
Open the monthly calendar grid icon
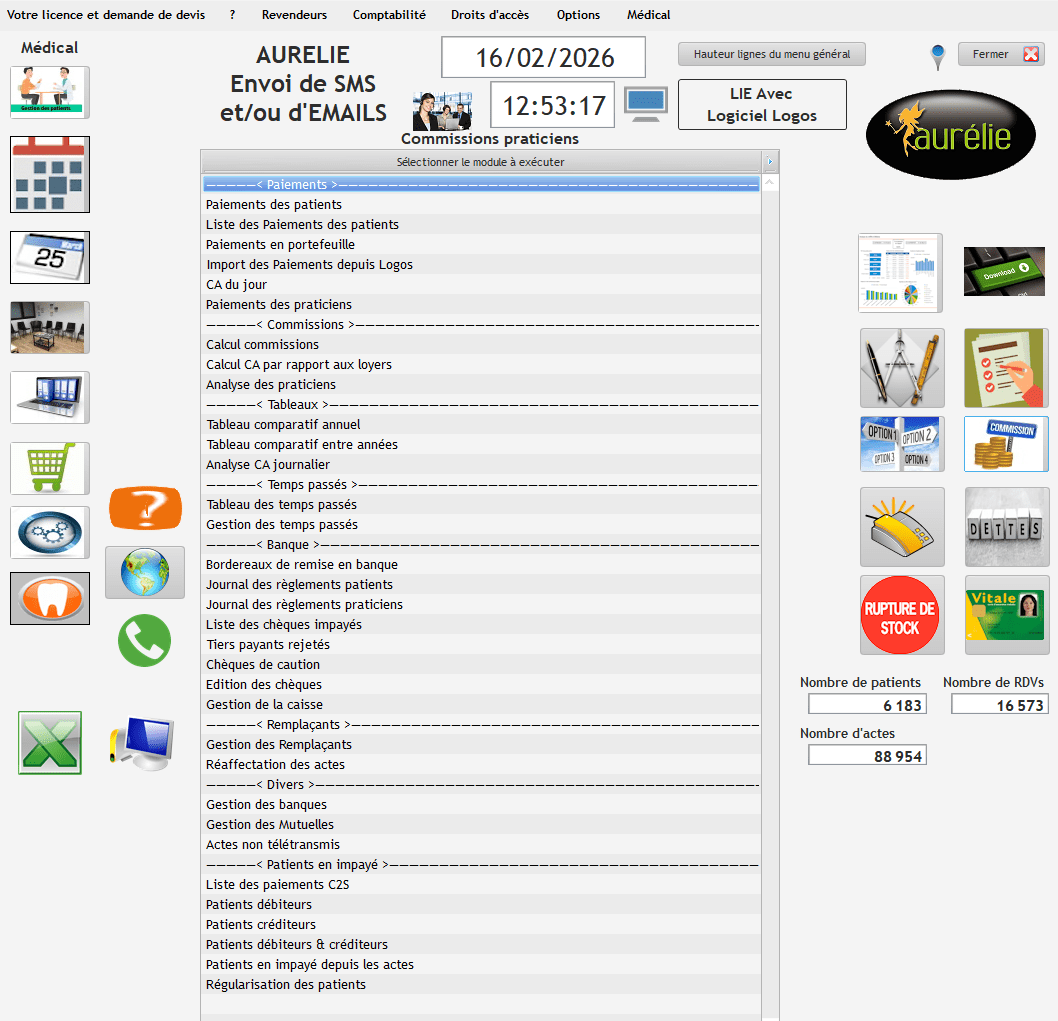[x=50, y=174]
